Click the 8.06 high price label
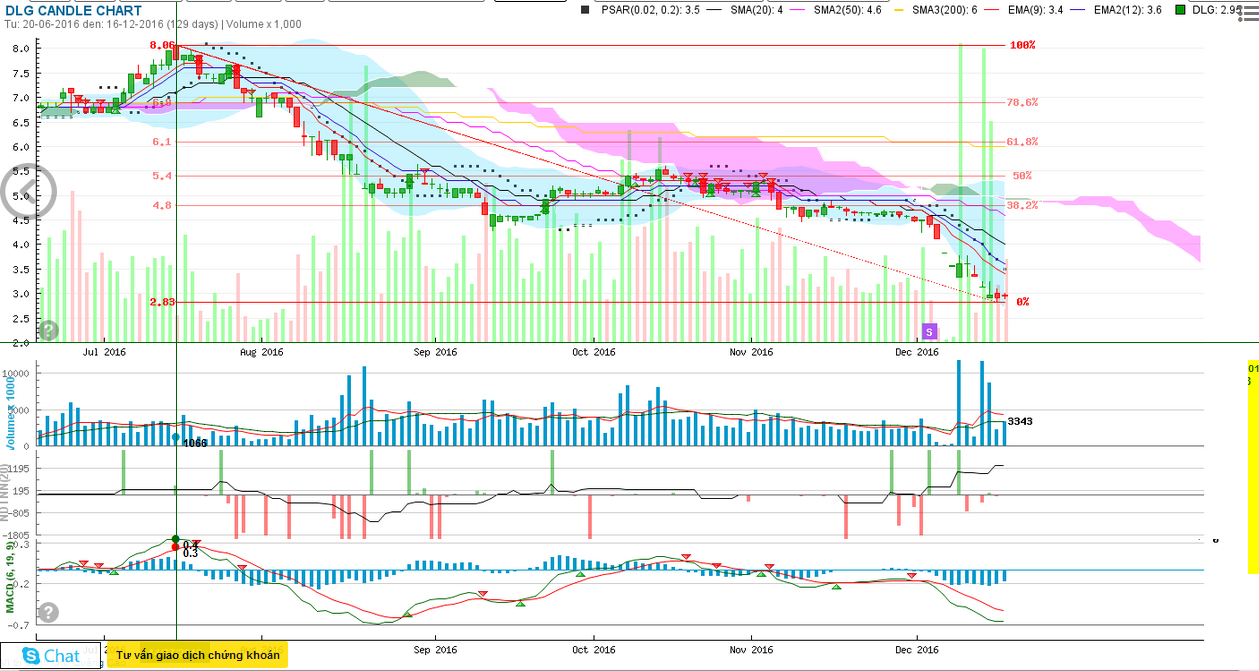The image size is (1259, 671). [x=162, y=46]
